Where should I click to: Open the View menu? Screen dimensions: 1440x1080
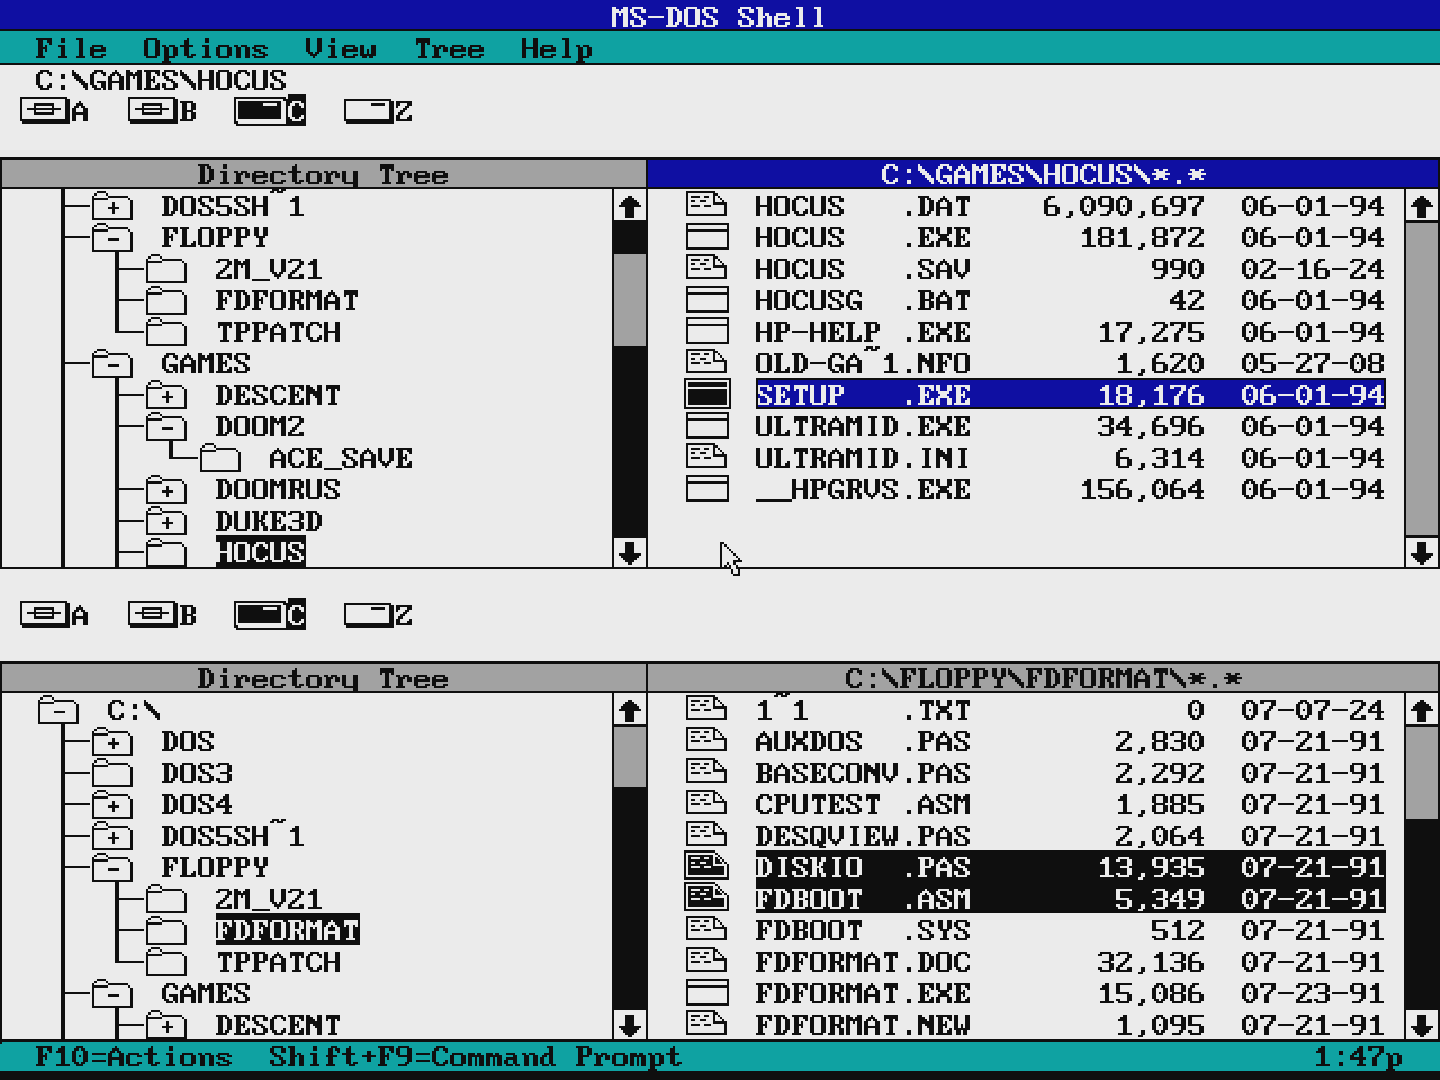coord(341,48)
